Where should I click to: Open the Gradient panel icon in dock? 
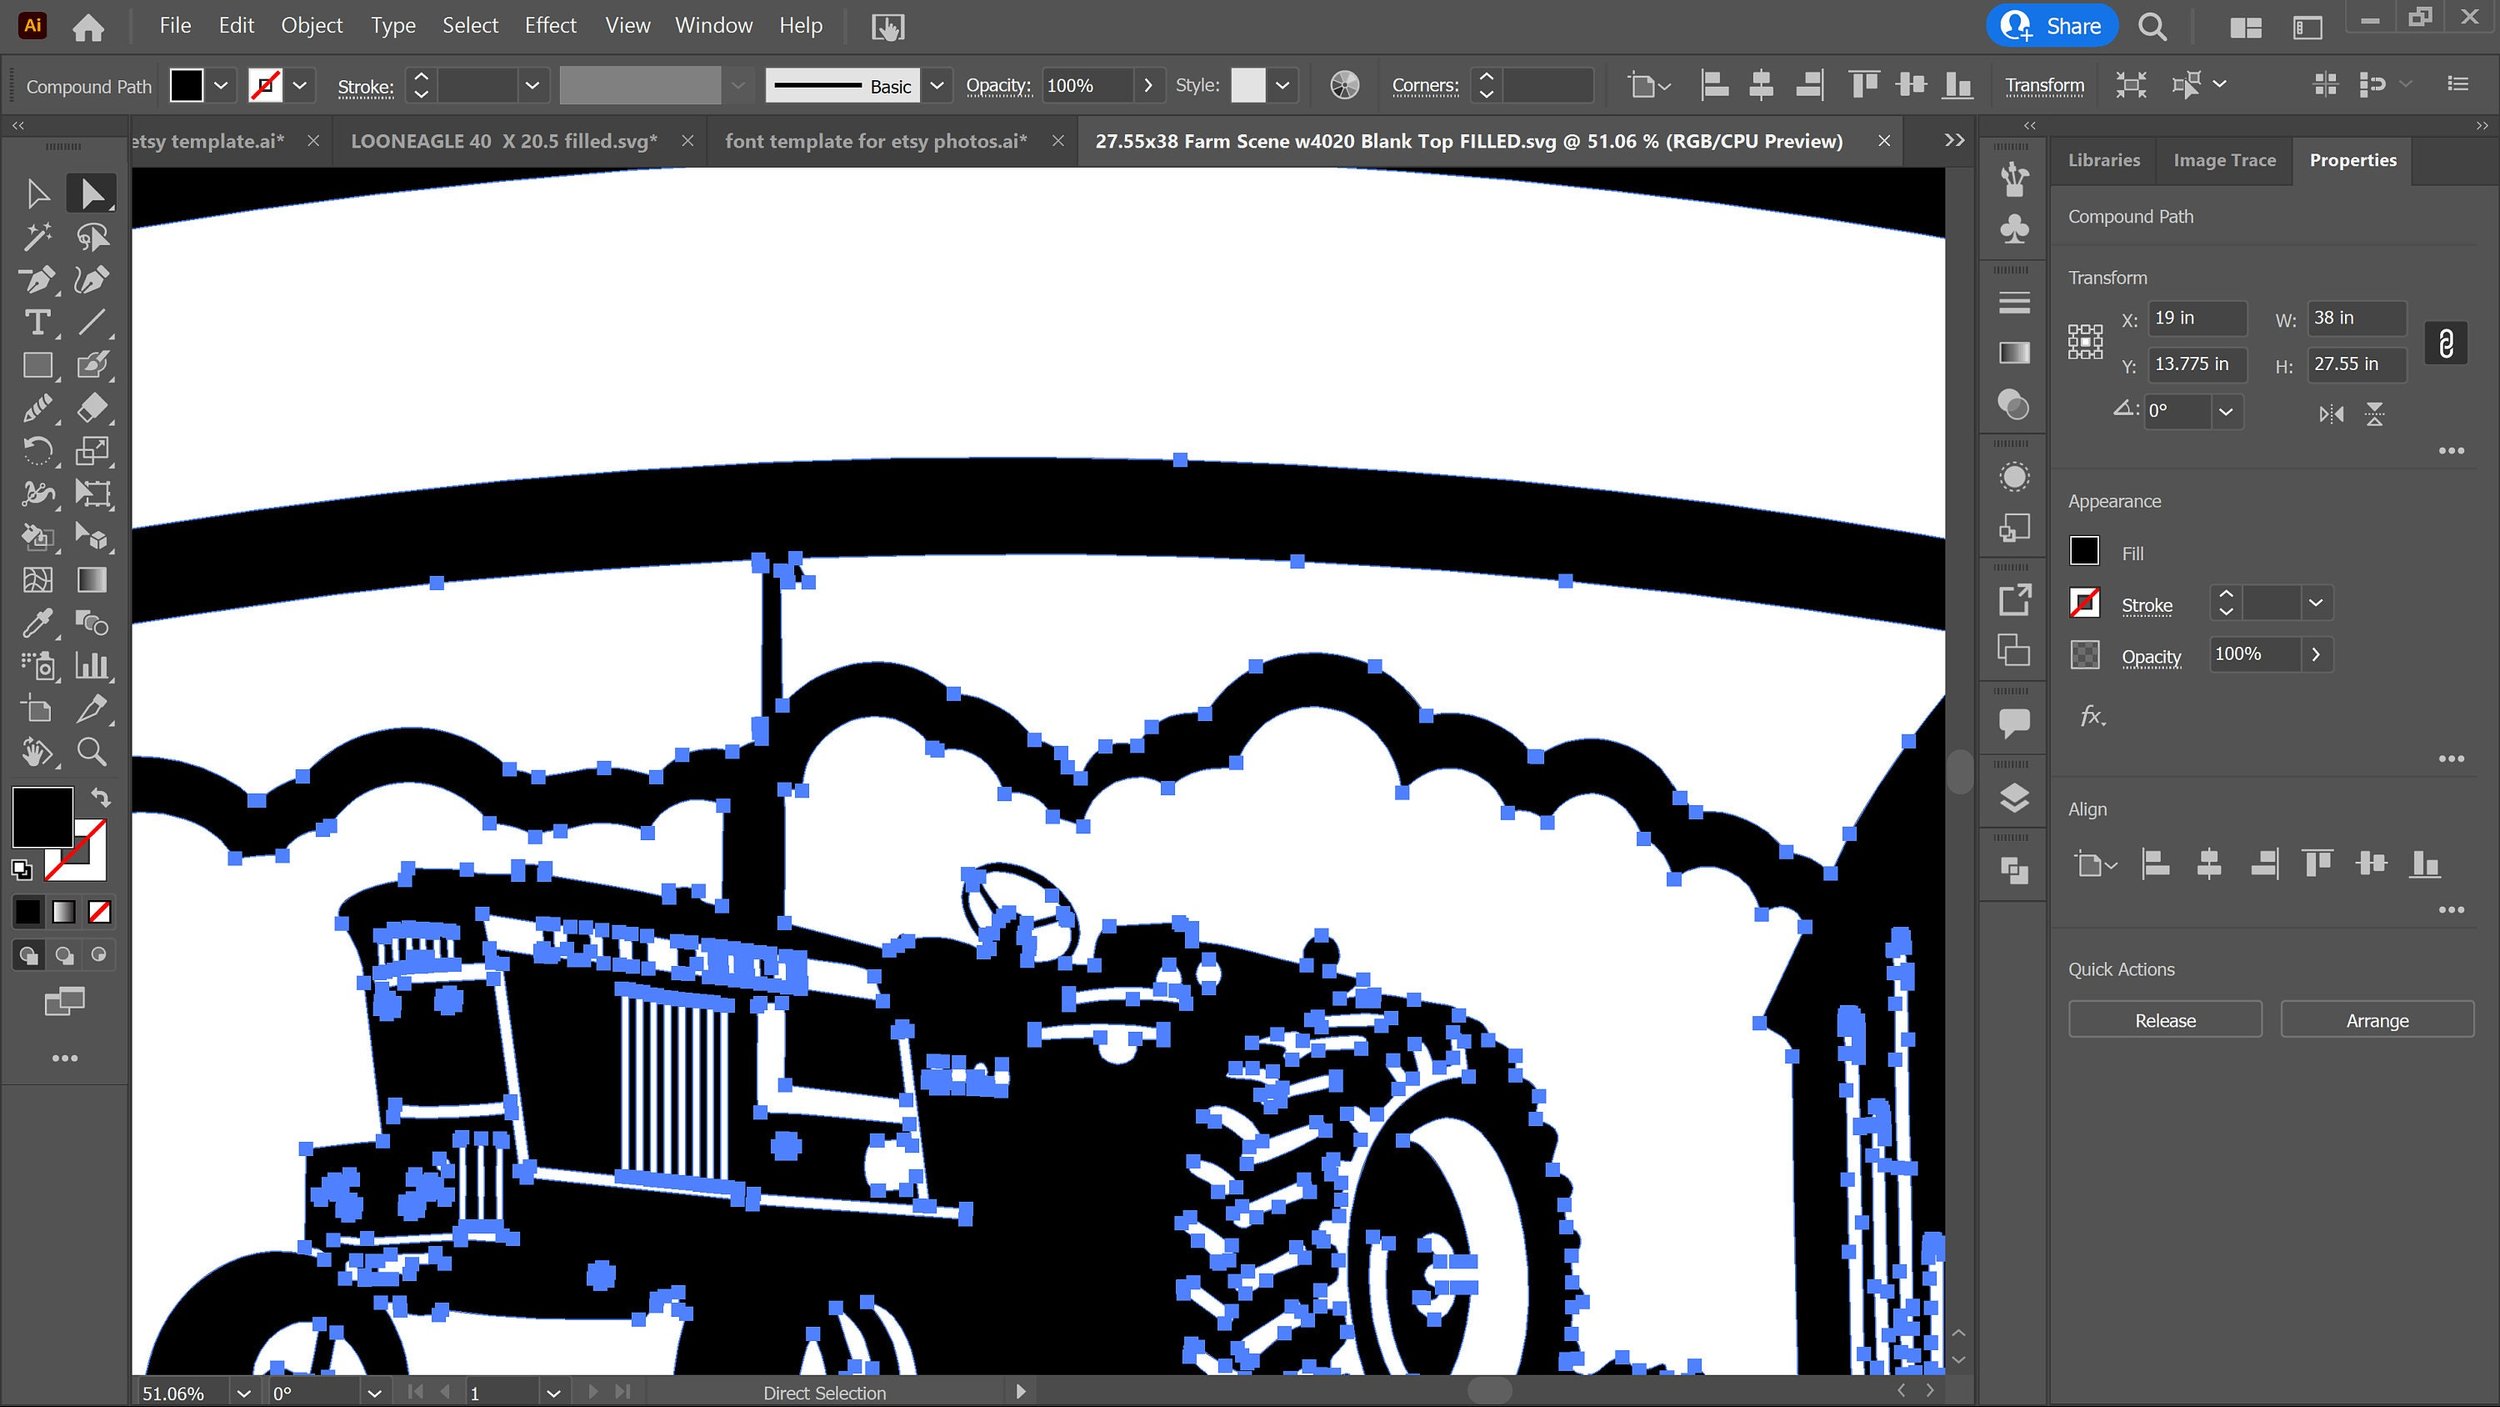point(2013,352)
